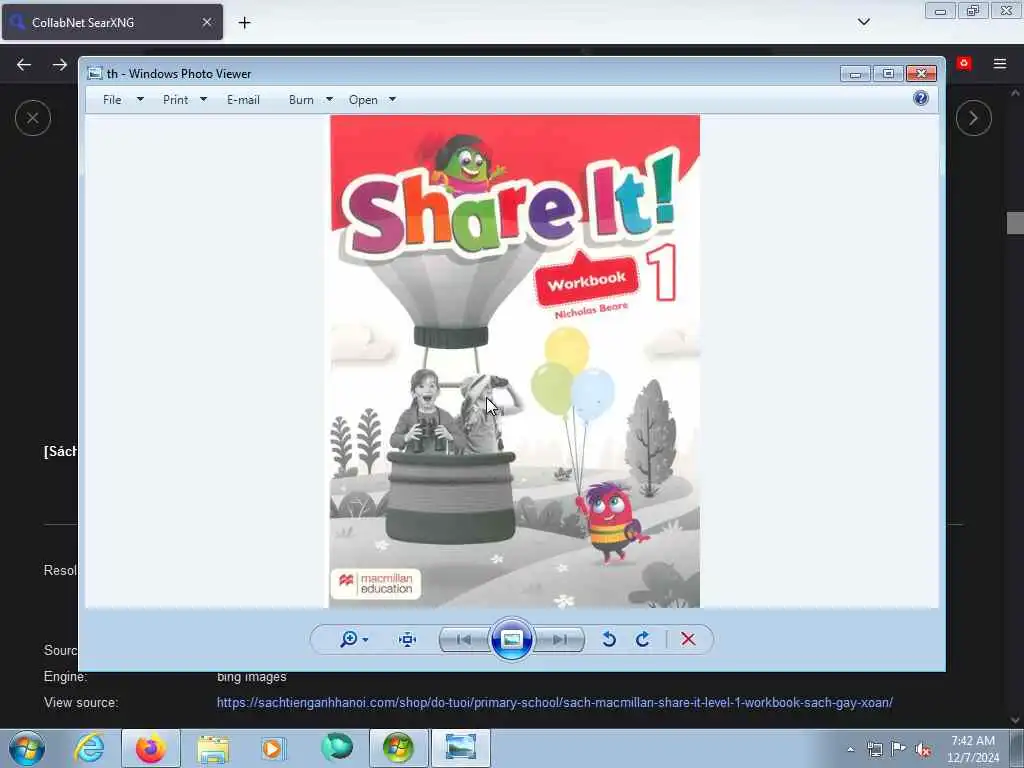Viewport: 1024px width, 768px height.
Task: Go back in the browser
Action: 24,65
